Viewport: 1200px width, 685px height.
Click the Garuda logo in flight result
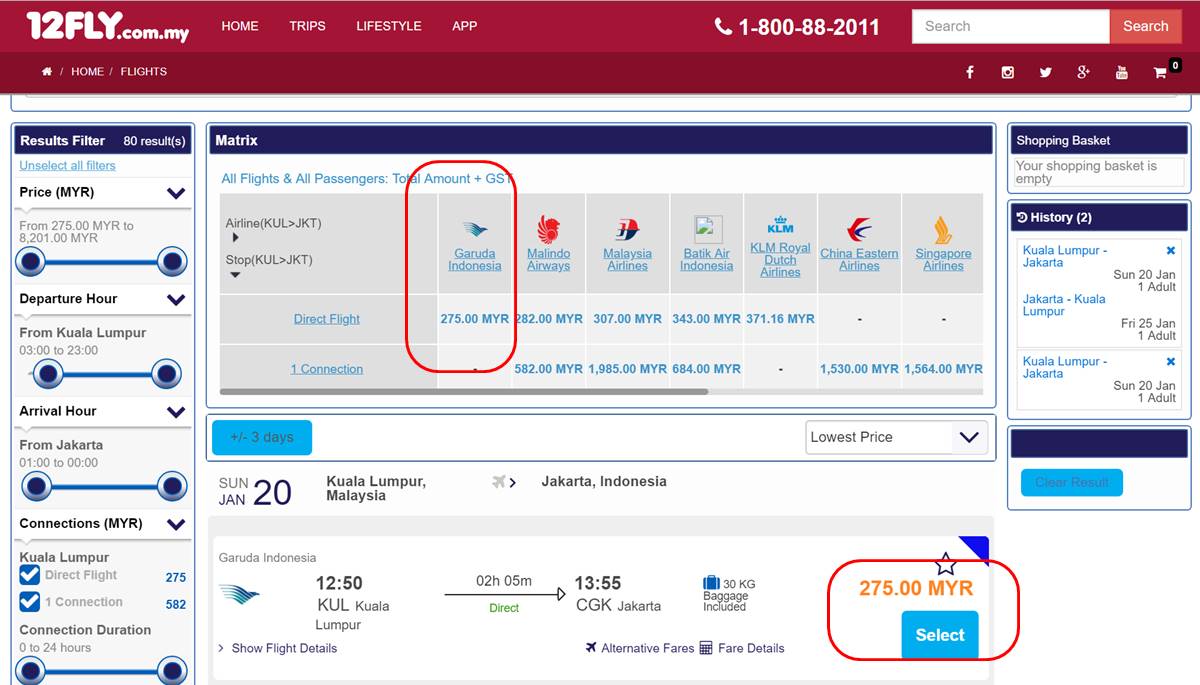[239, 596]
